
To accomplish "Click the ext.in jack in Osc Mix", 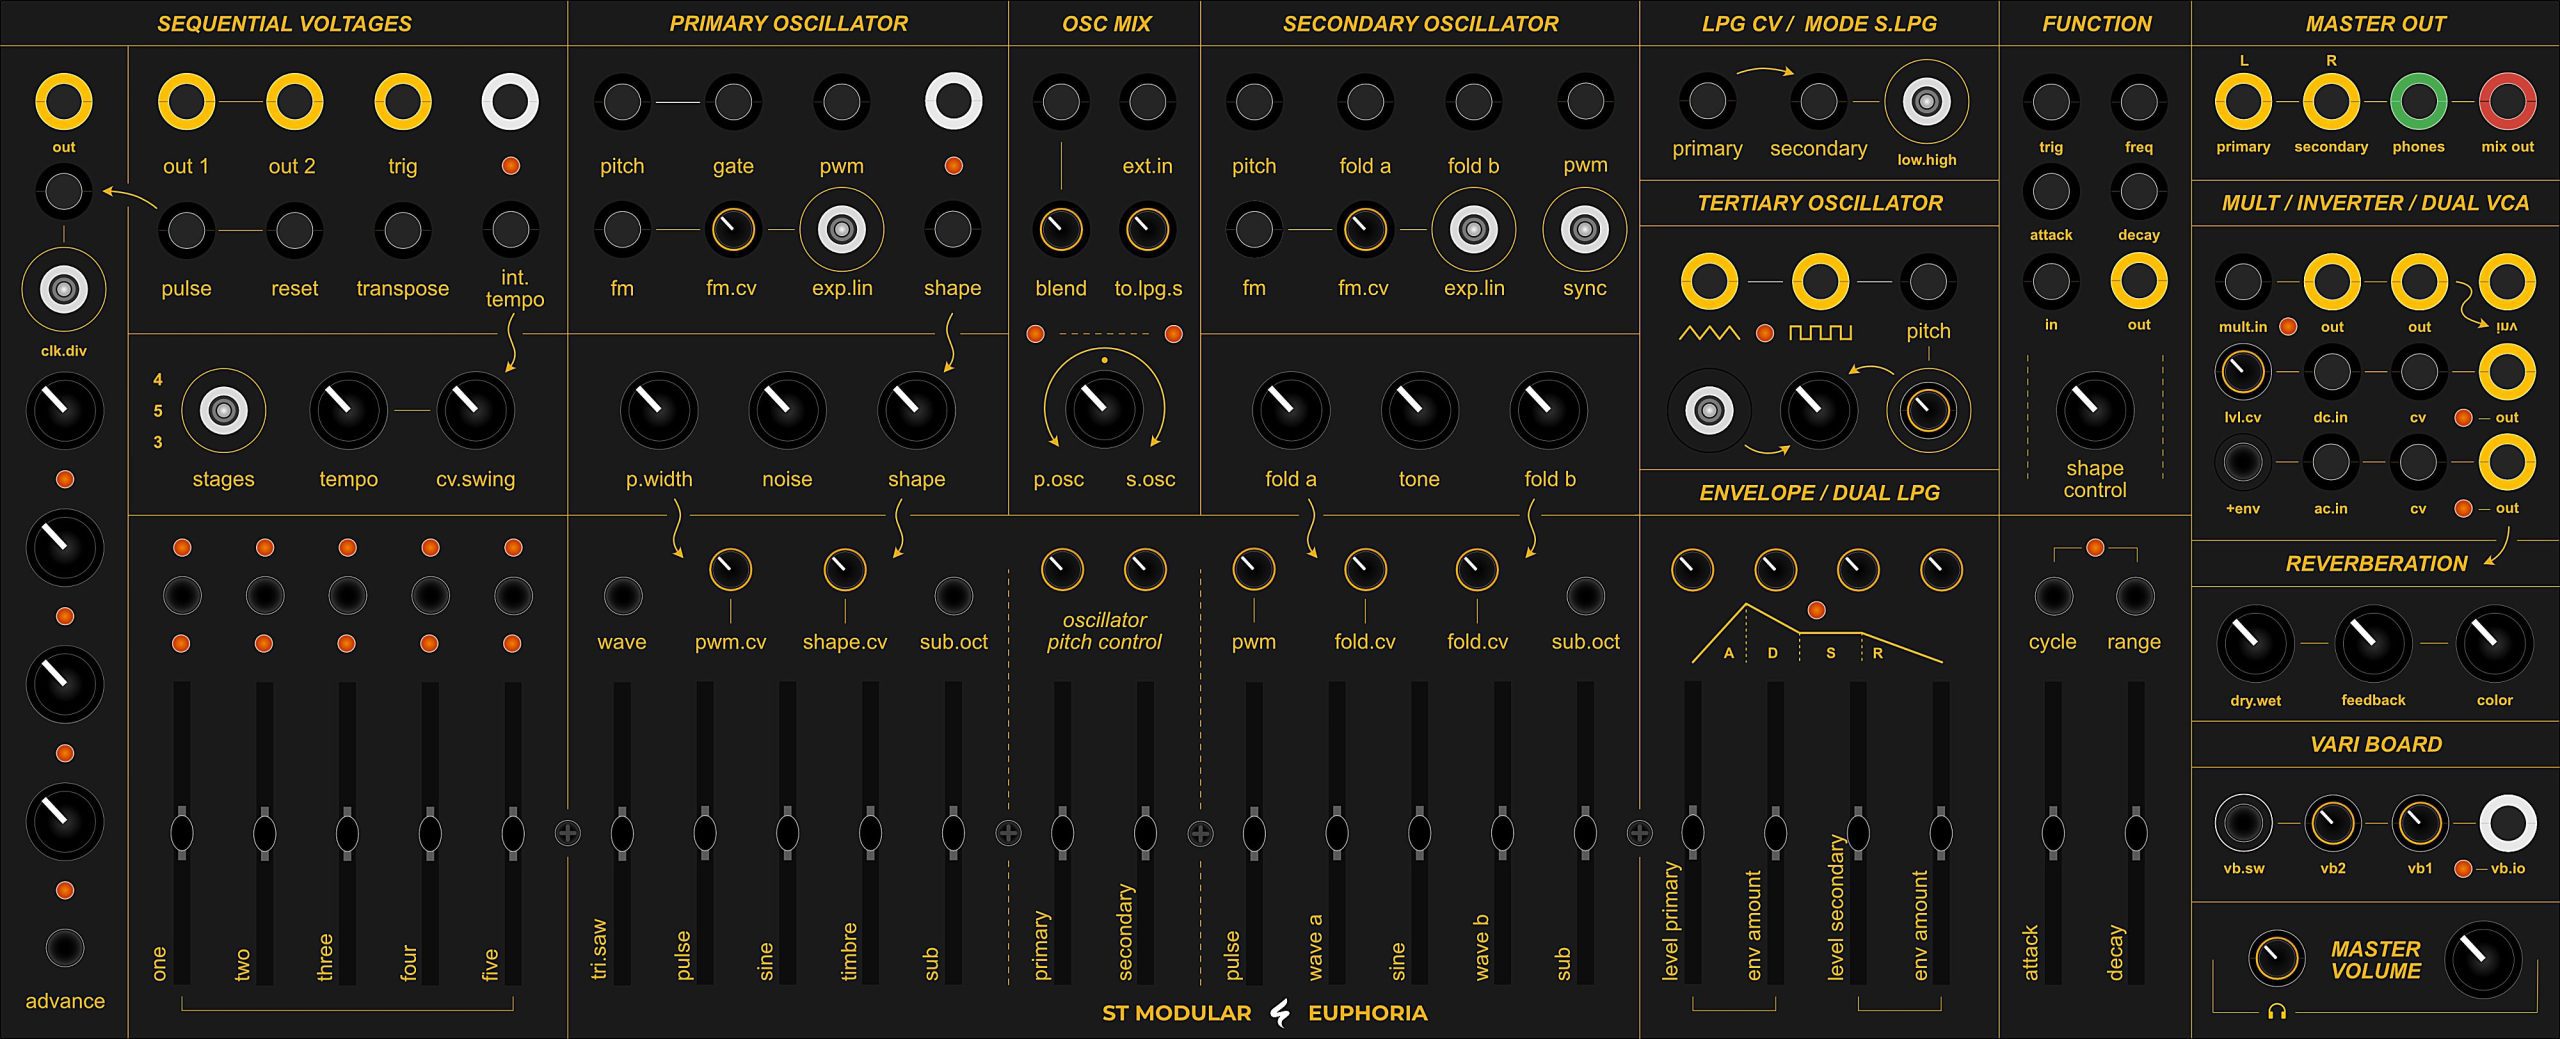I will click(x=1146, y=102).
